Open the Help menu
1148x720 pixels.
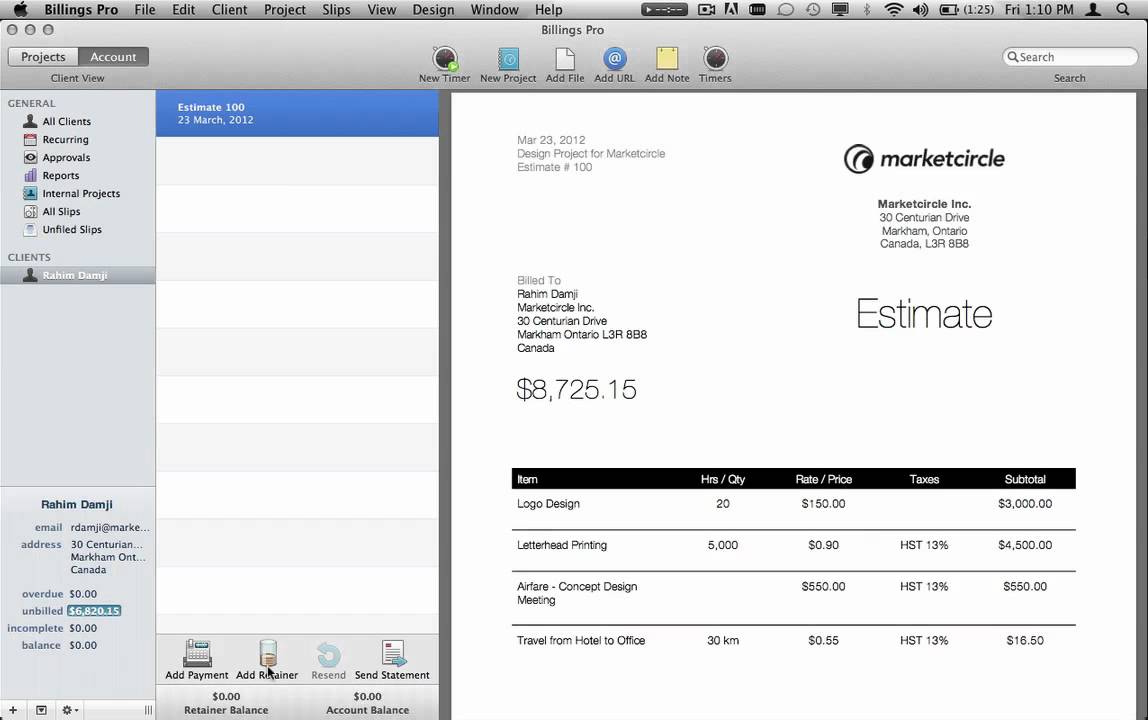(548, 10)
